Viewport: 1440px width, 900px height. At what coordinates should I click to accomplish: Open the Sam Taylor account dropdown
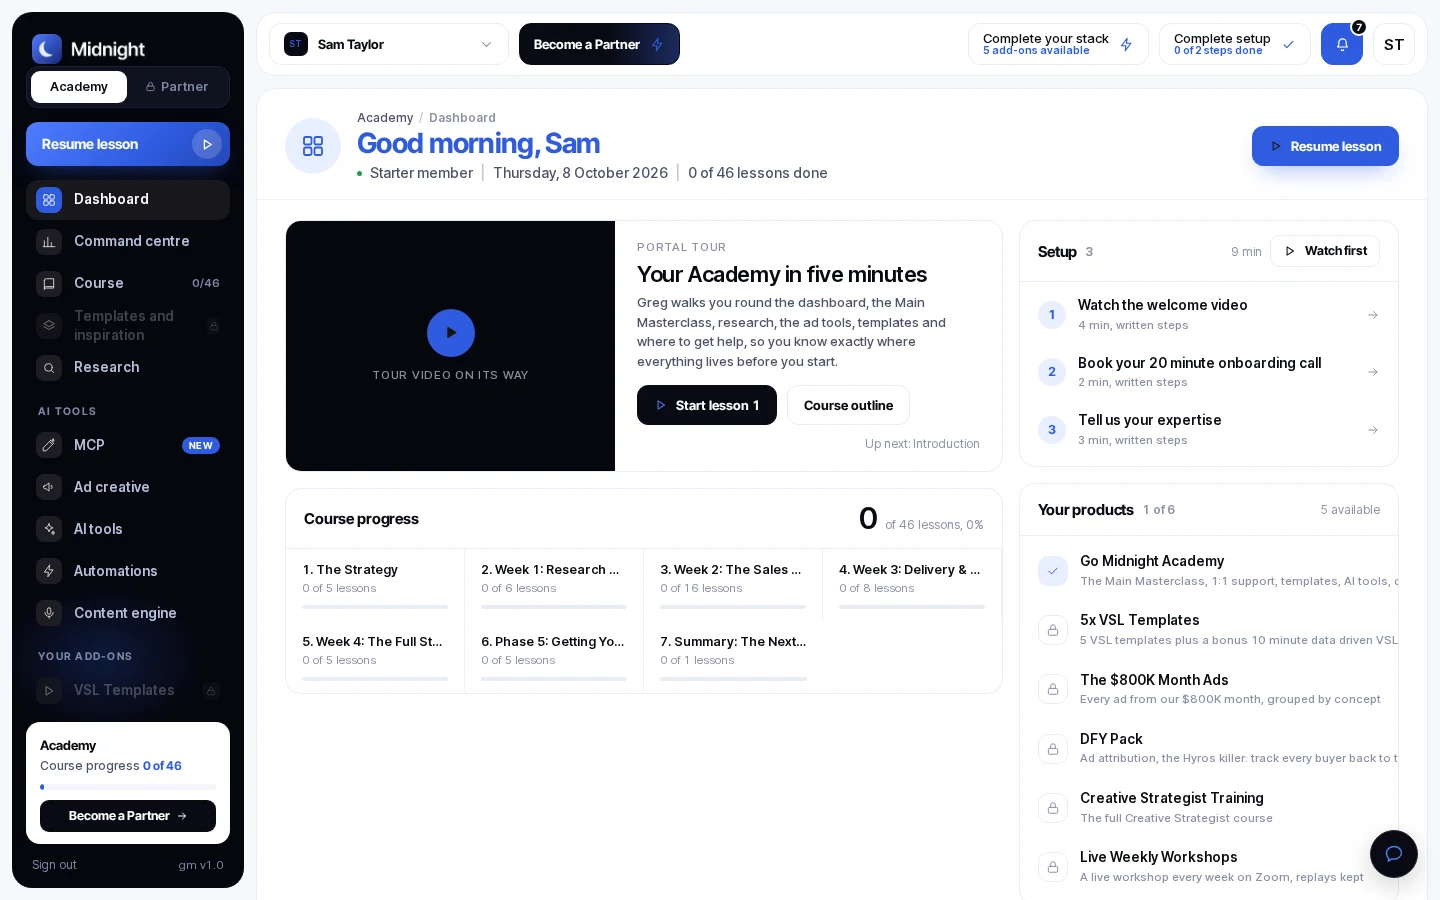pyautogui.click(x=389, y=44)
